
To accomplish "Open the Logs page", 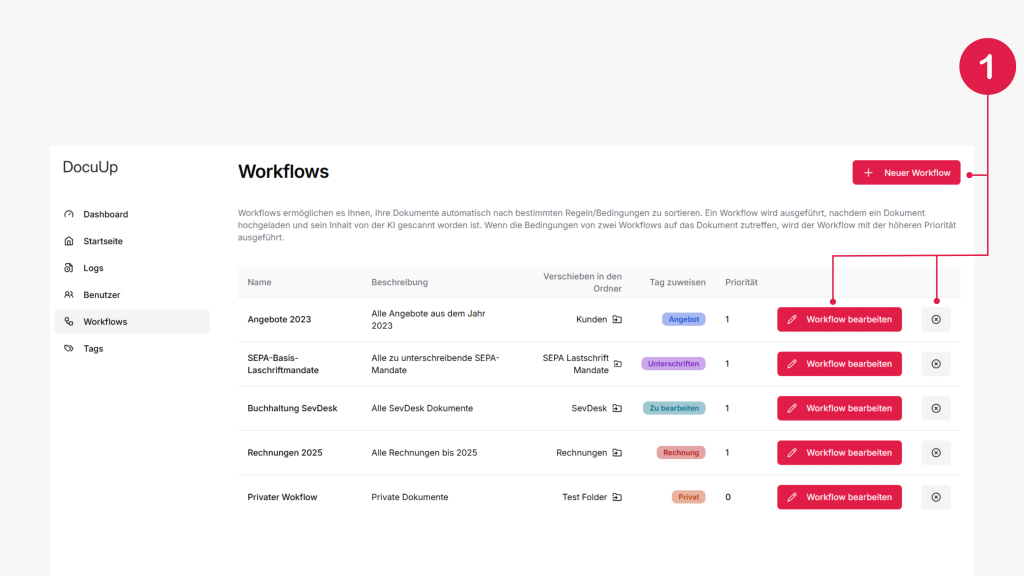I will point(93,268).
